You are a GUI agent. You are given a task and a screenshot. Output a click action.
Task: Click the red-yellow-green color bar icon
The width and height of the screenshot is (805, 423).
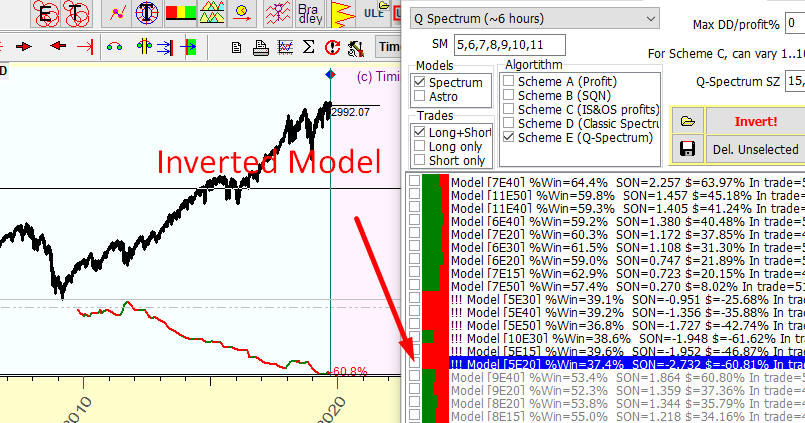pos(180,13)
